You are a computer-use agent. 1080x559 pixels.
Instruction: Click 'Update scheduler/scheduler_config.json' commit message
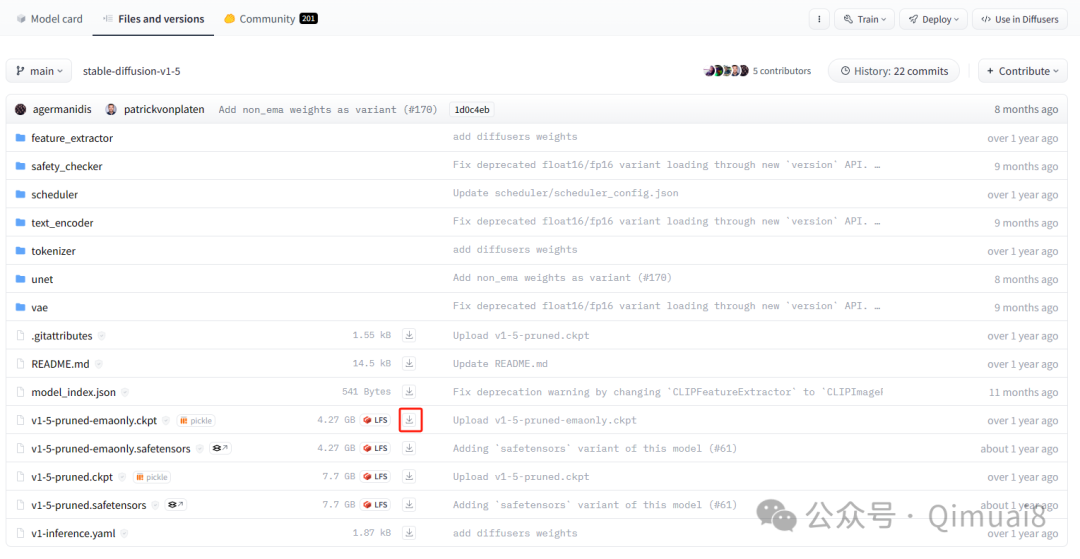point(565,193)
